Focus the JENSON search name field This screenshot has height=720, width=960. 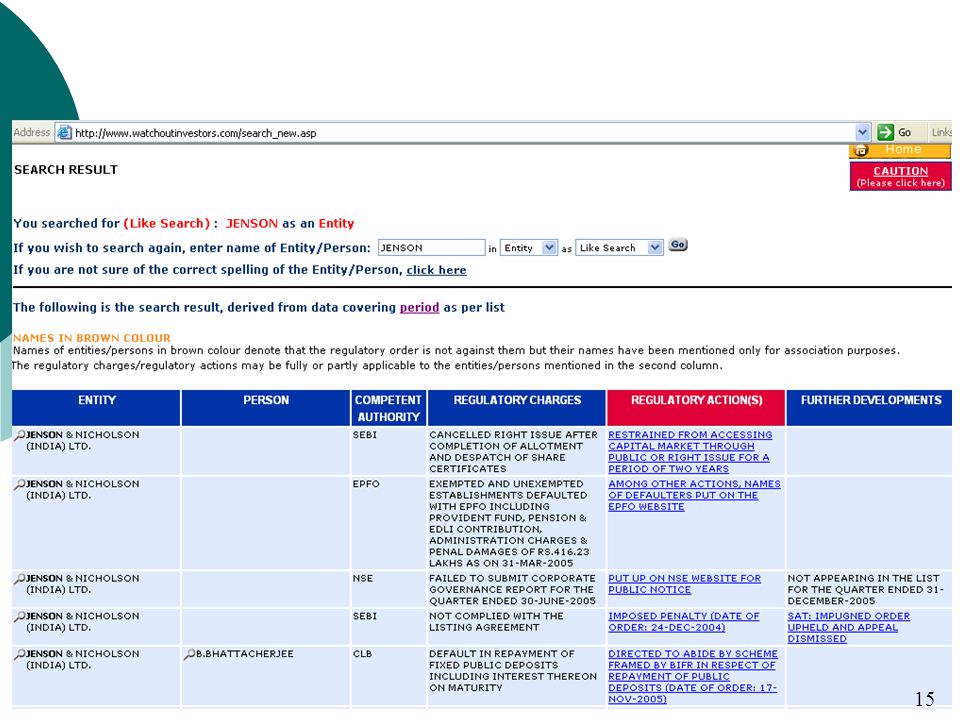[x=431, y=247]
